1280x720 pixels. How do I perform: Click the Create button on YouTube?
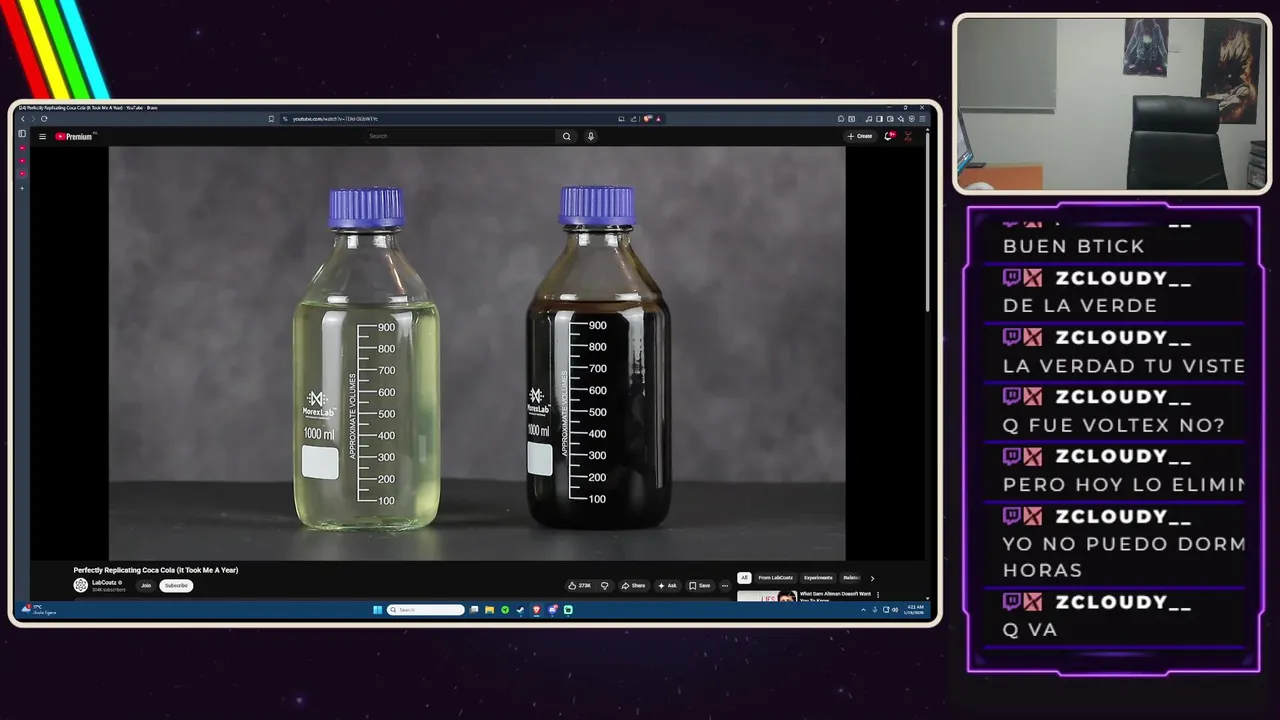[x=860, y=136]
